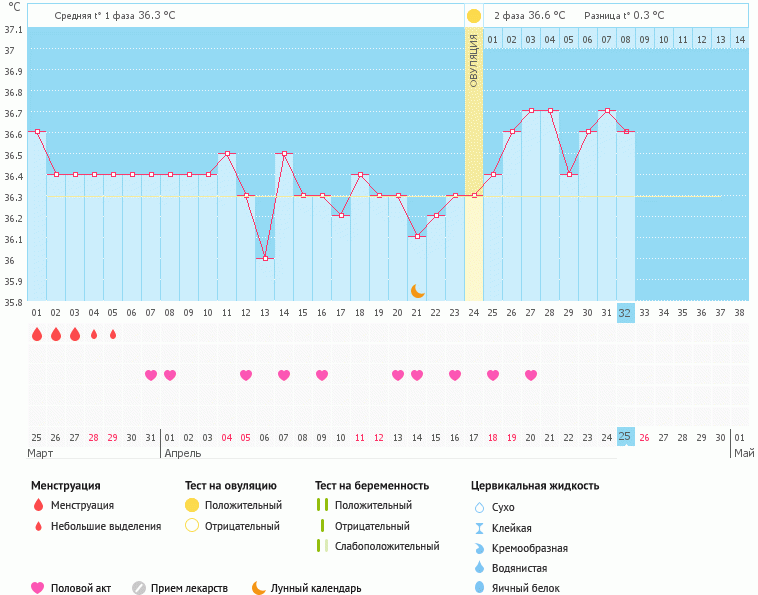Viewport: 758px width, 595px height.
Task: Click the 'Апрель' month label
Action: click(x=182, y=453)
